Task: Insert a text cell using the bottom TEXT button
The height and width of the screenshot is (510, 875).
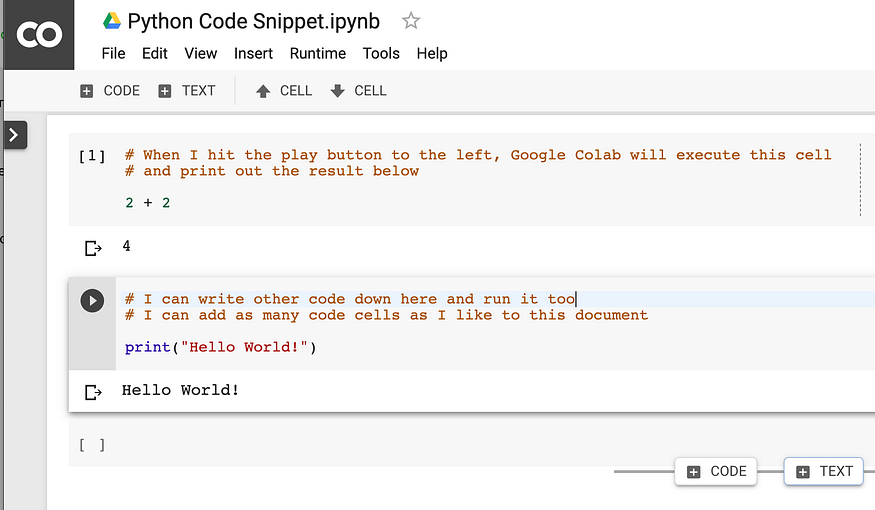Action: (x=824, y=471)
